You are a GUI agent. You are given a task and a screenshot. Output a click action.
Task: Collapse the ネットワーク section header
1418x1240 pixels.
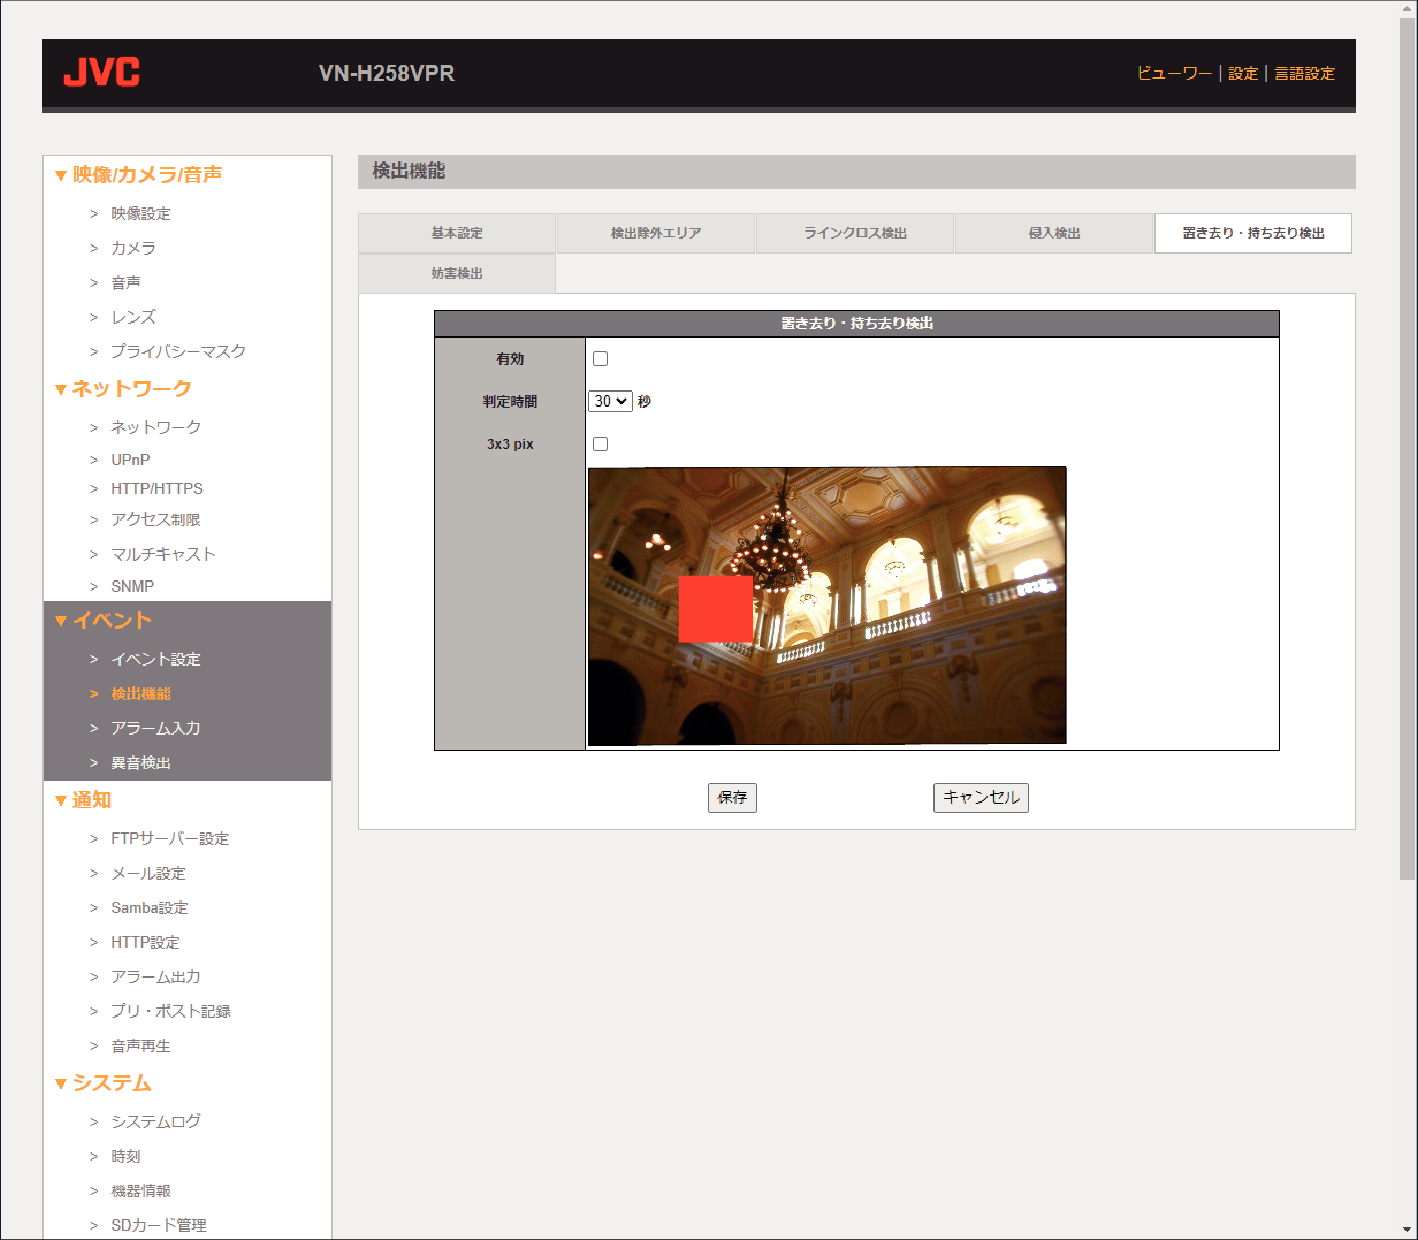(x=123, y=388)
